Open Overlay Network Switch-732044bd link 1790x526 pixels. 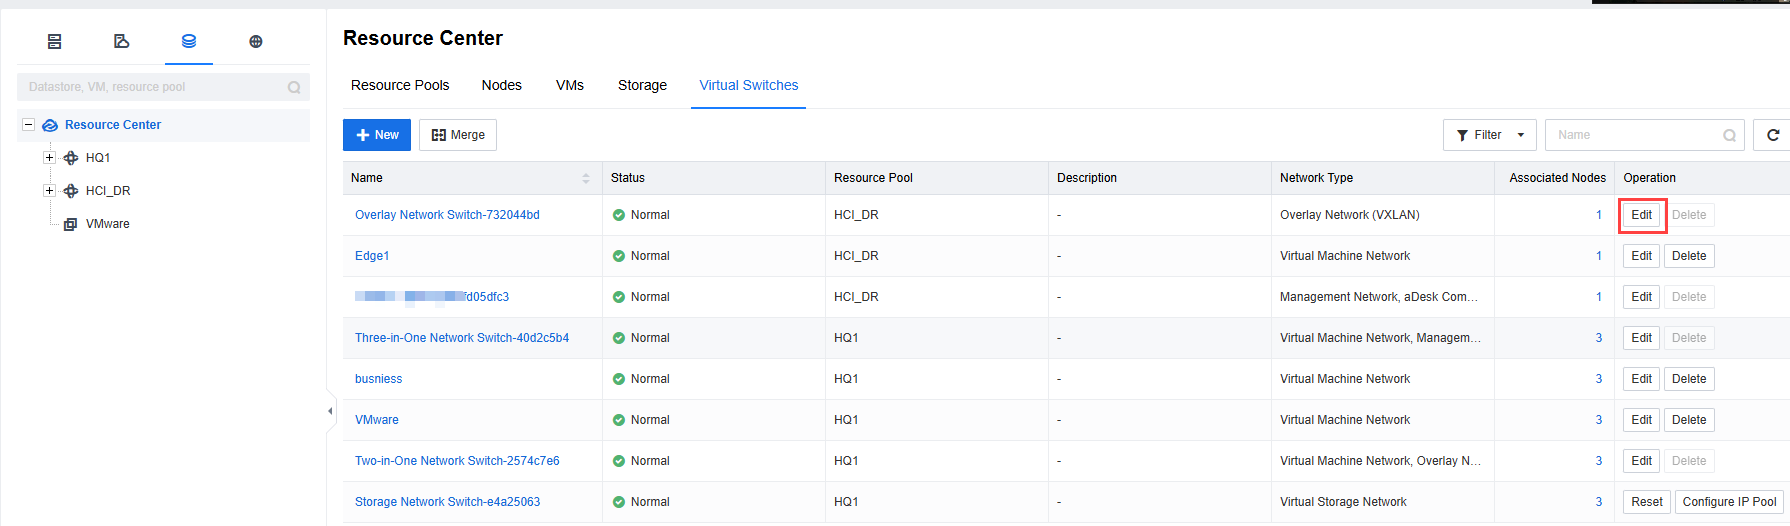pos(447,215)
